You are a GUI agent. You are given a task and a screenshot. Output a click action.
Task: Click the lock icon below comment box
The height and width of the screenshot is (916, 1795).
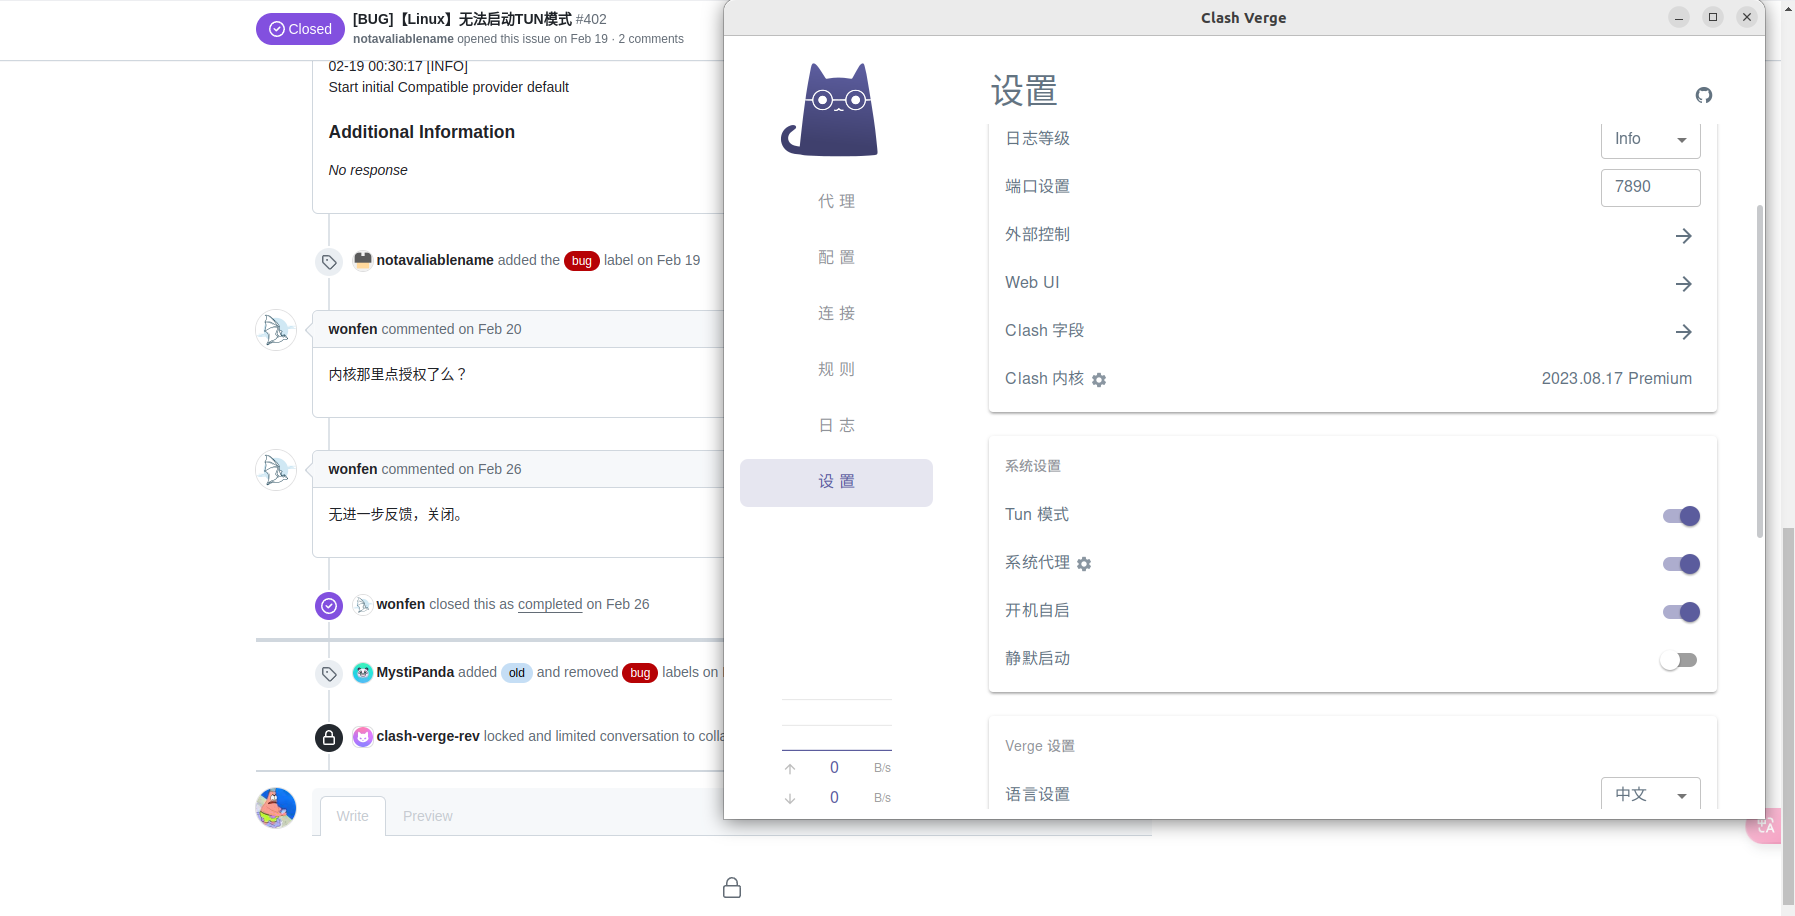(x=732, y=888)
